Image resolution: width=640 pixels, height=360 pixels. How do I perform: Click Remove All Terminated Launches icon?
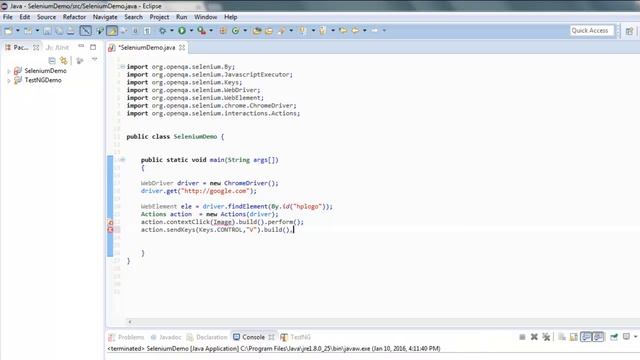pyautogui.click(x=546, y=337)
